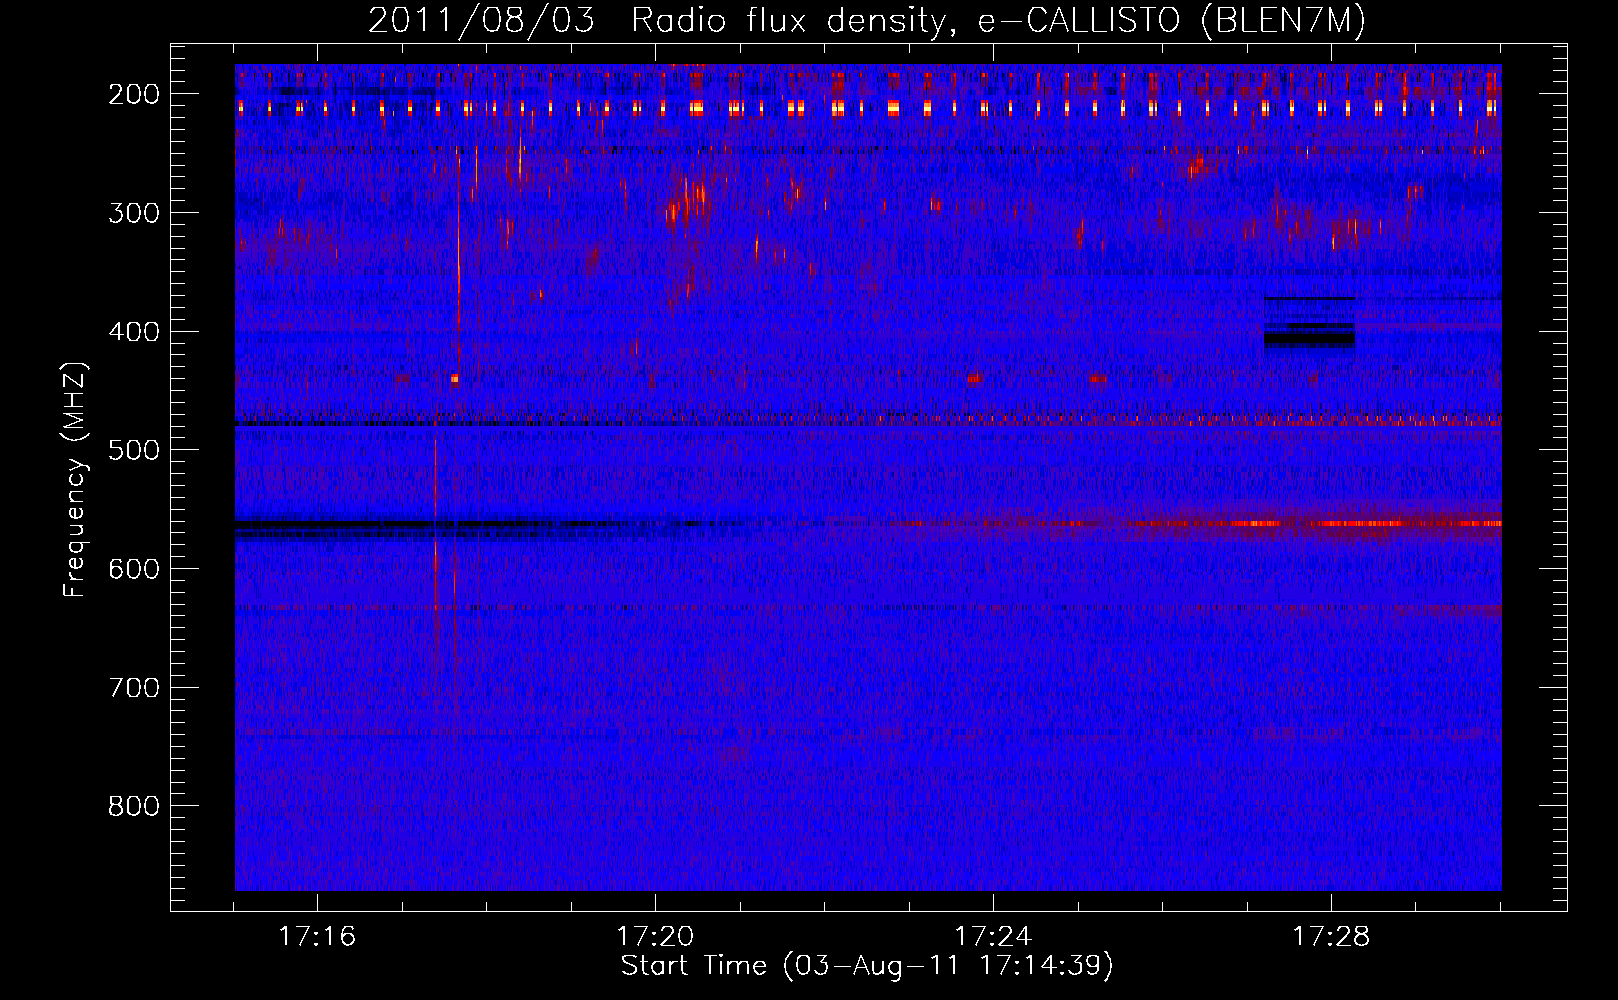This screenshot has height=1000, width=1618.
Task: Click the 200 frequency tick label
Action: [x=133, y=94]
